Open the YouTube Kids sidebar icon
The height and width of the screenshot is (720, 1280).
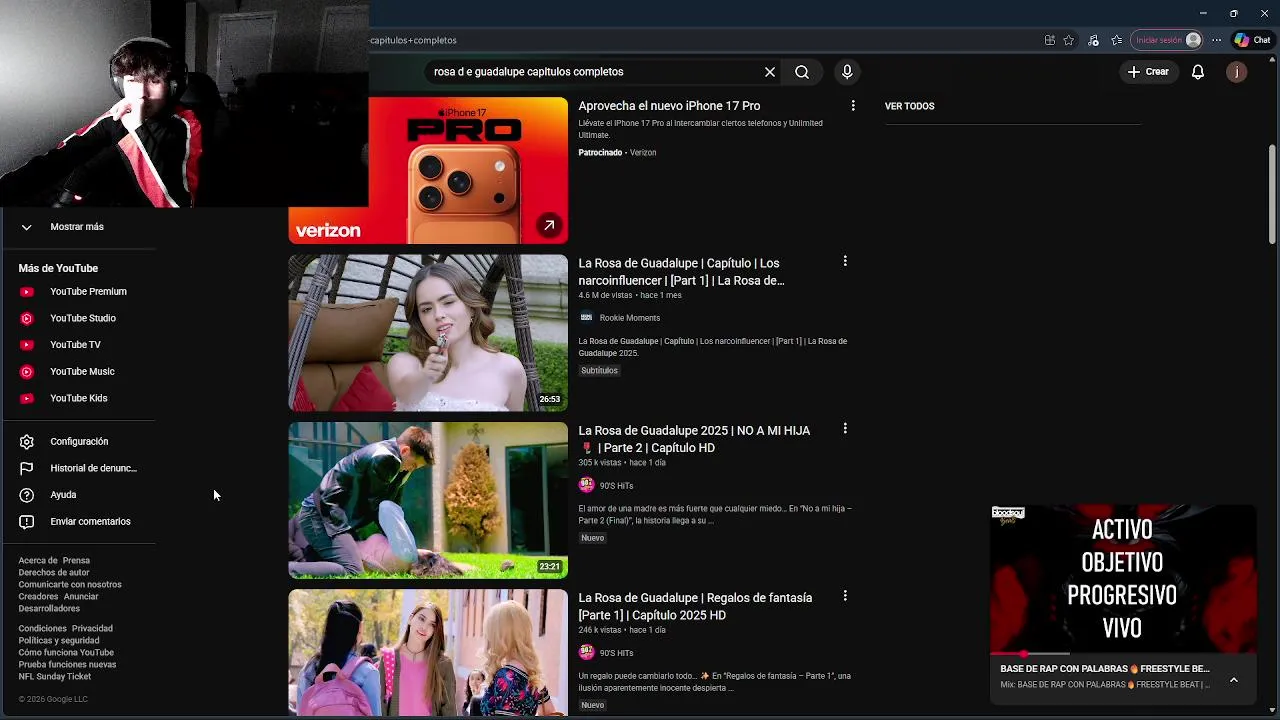tap(27, 398)
